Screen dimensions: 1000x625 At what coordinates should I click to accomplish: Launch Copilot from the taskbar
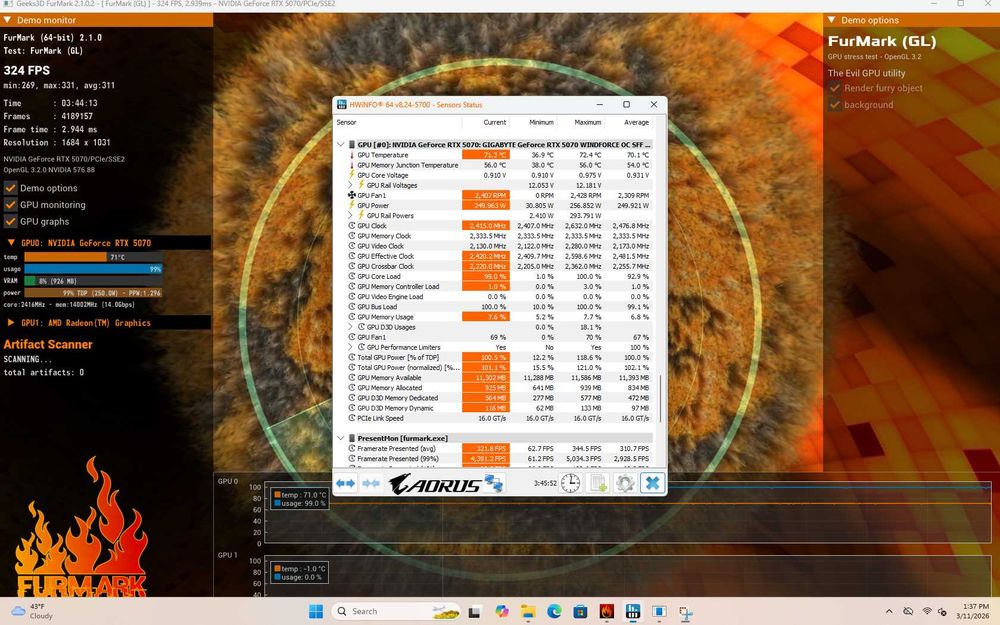tap(502, 612)
